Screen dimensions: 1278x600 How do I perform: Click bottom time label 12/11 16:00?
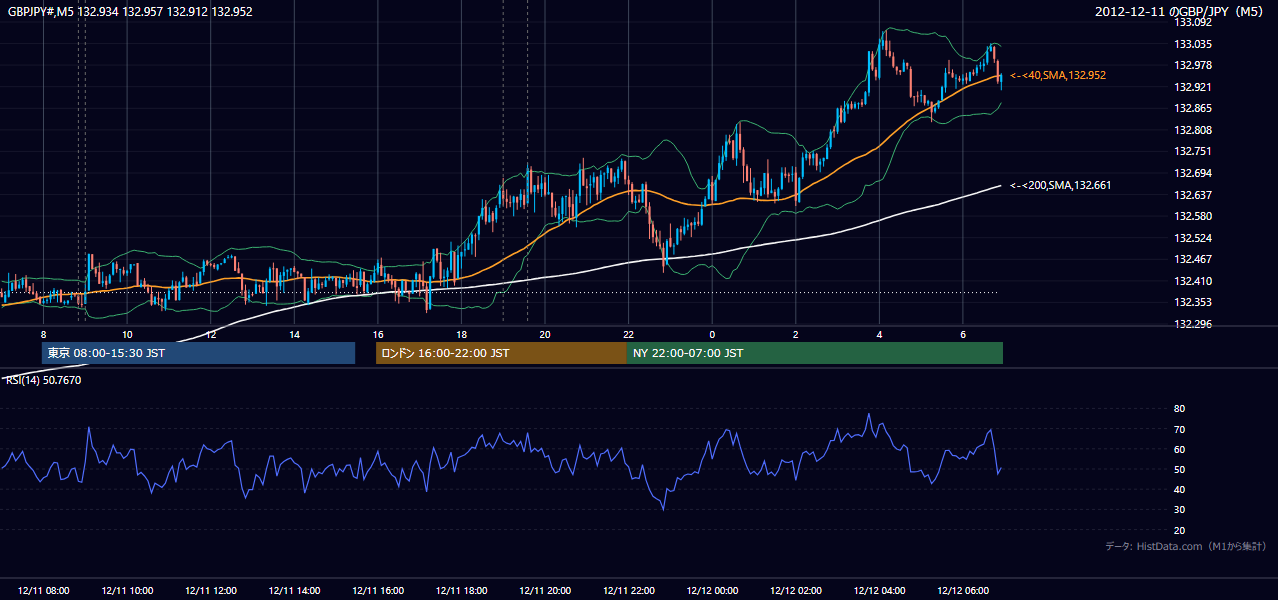click(x=378, y=591)
